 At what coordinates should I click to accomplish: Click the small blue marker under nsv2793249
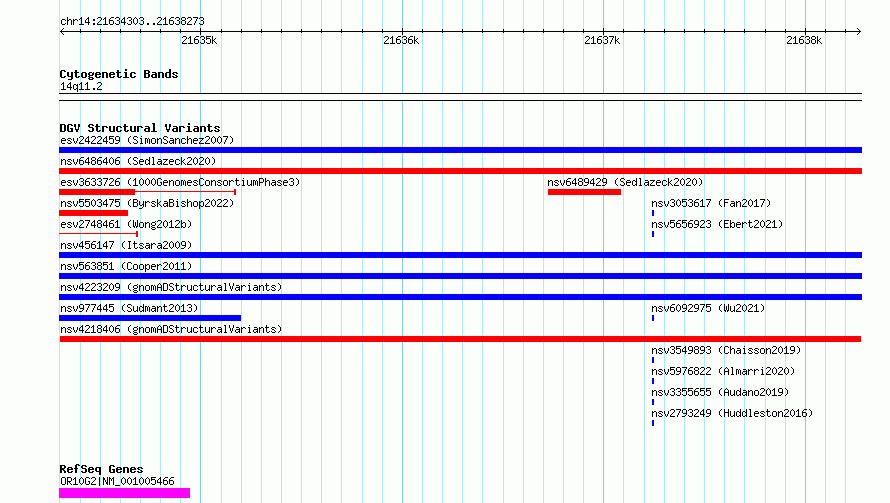(653, 423)
